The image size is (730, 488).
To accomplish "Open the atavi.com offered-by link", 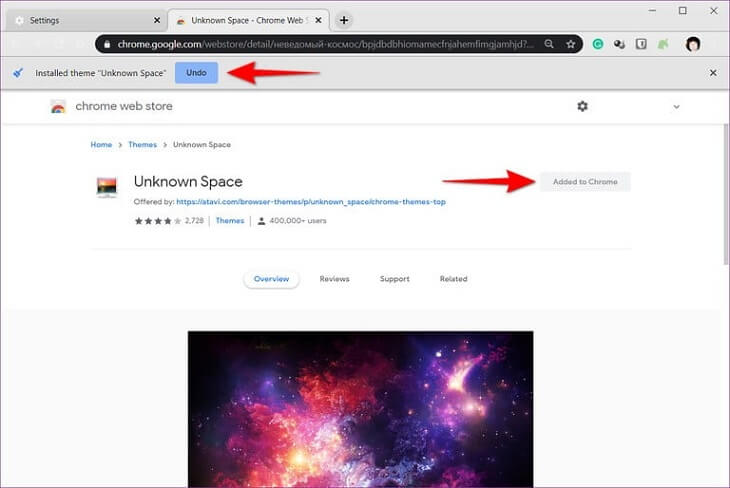I will [311, 202].
